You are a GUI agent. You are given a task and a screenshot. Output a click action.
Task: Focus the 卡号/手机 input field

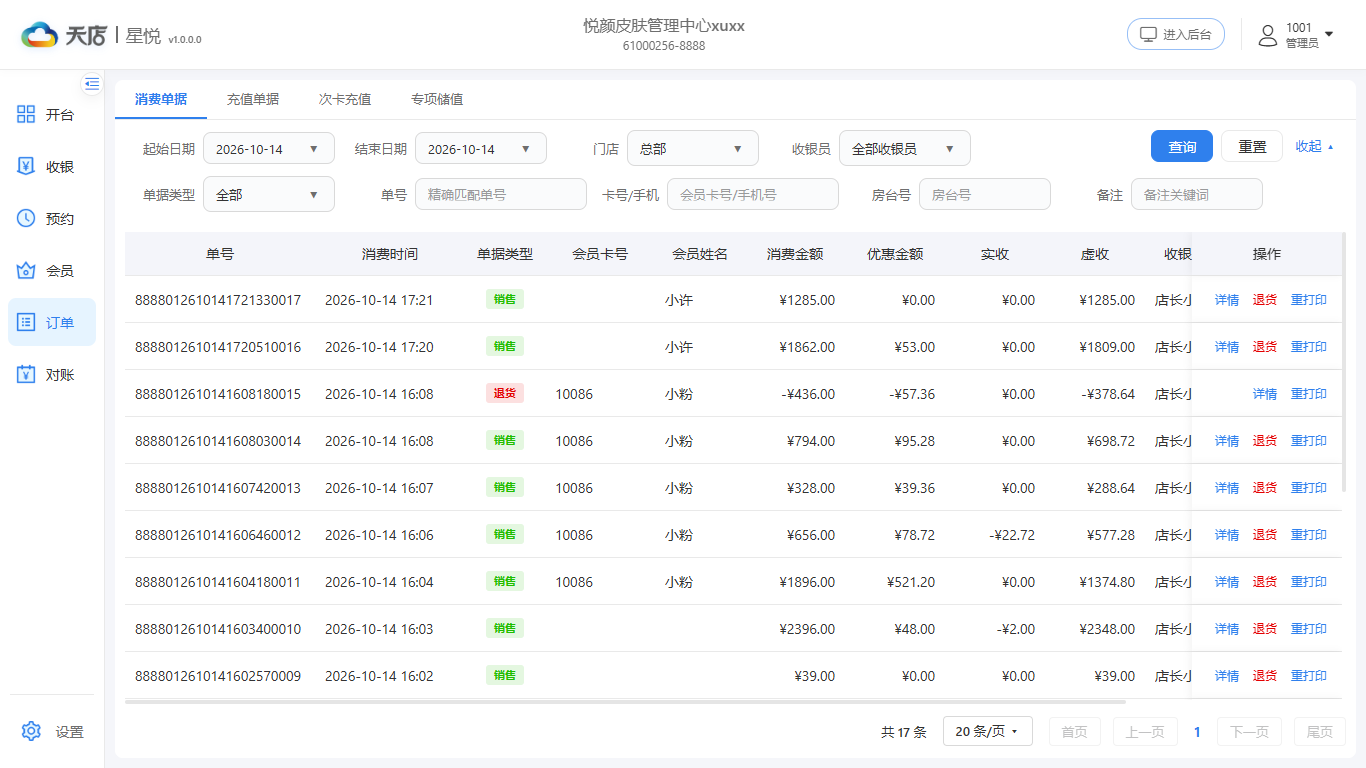[753, 195]
